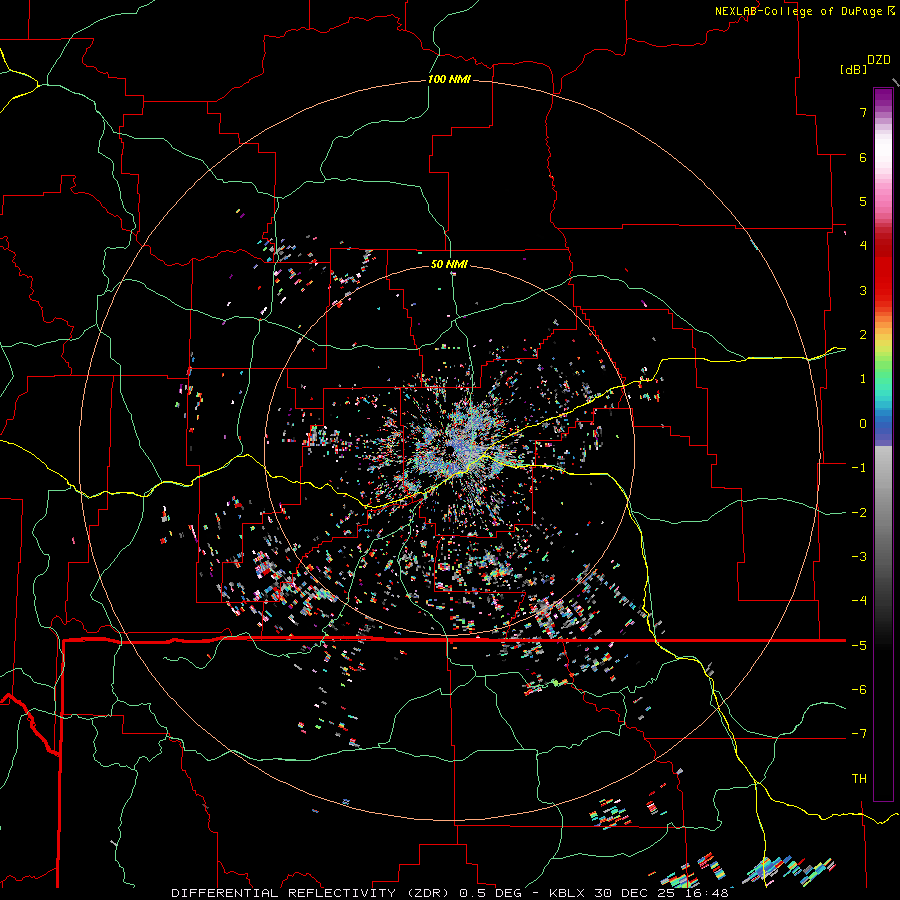Click the [dB] unit label
Screen dimensions: 900x900
pos(853,69)
